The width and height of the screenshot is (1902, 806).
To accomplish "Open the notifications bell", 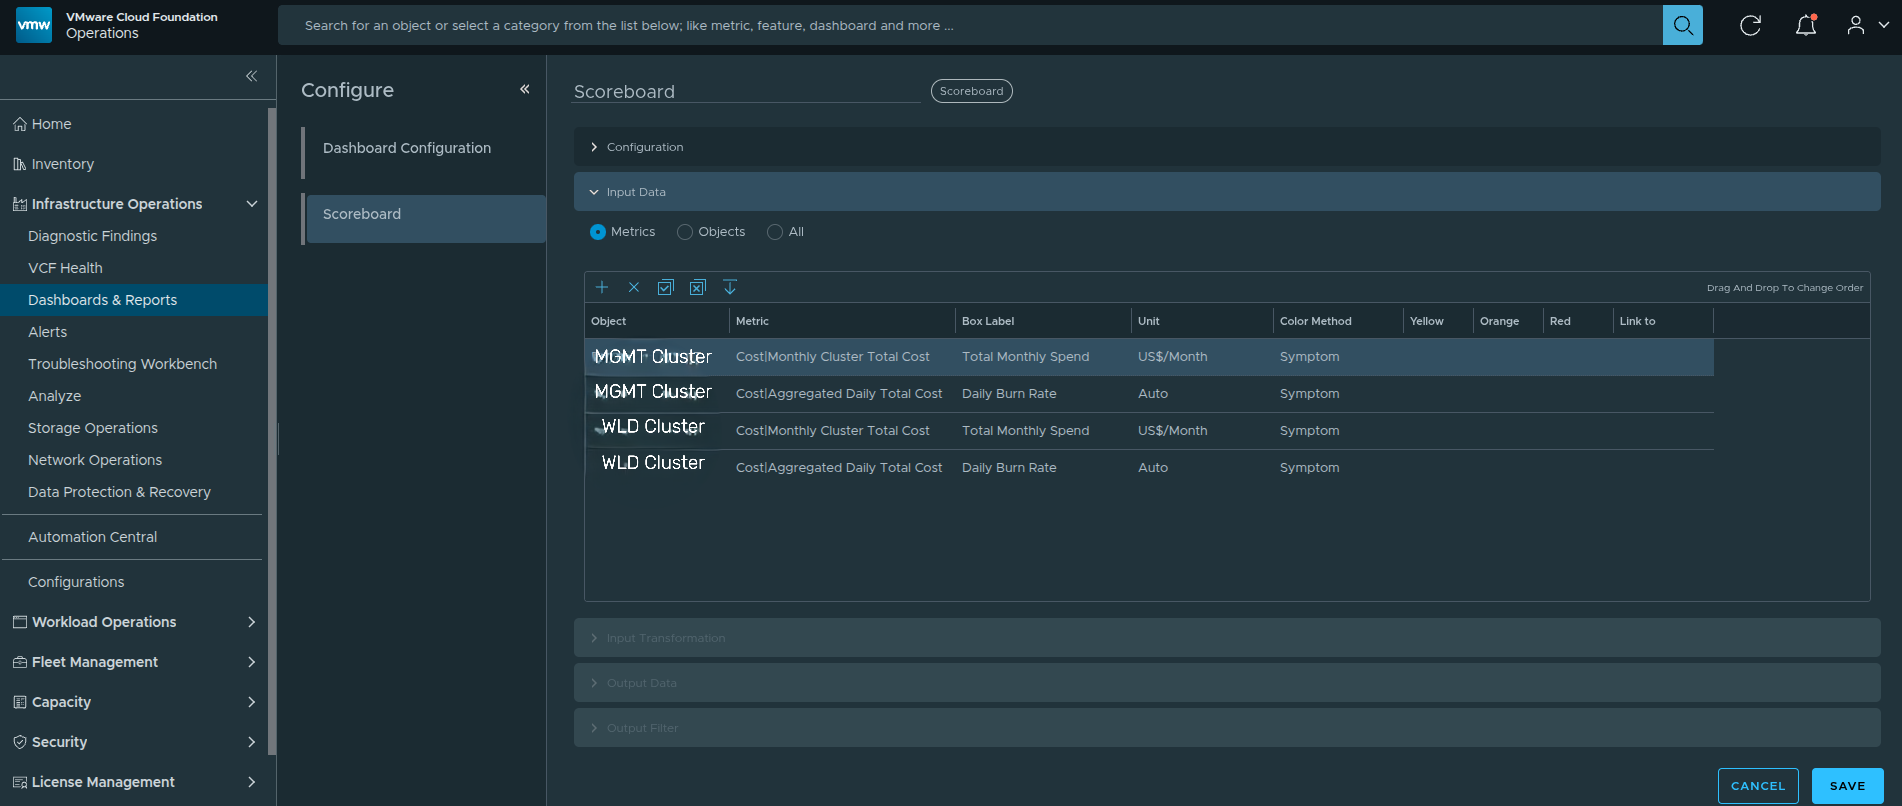I will point(1805,25).
